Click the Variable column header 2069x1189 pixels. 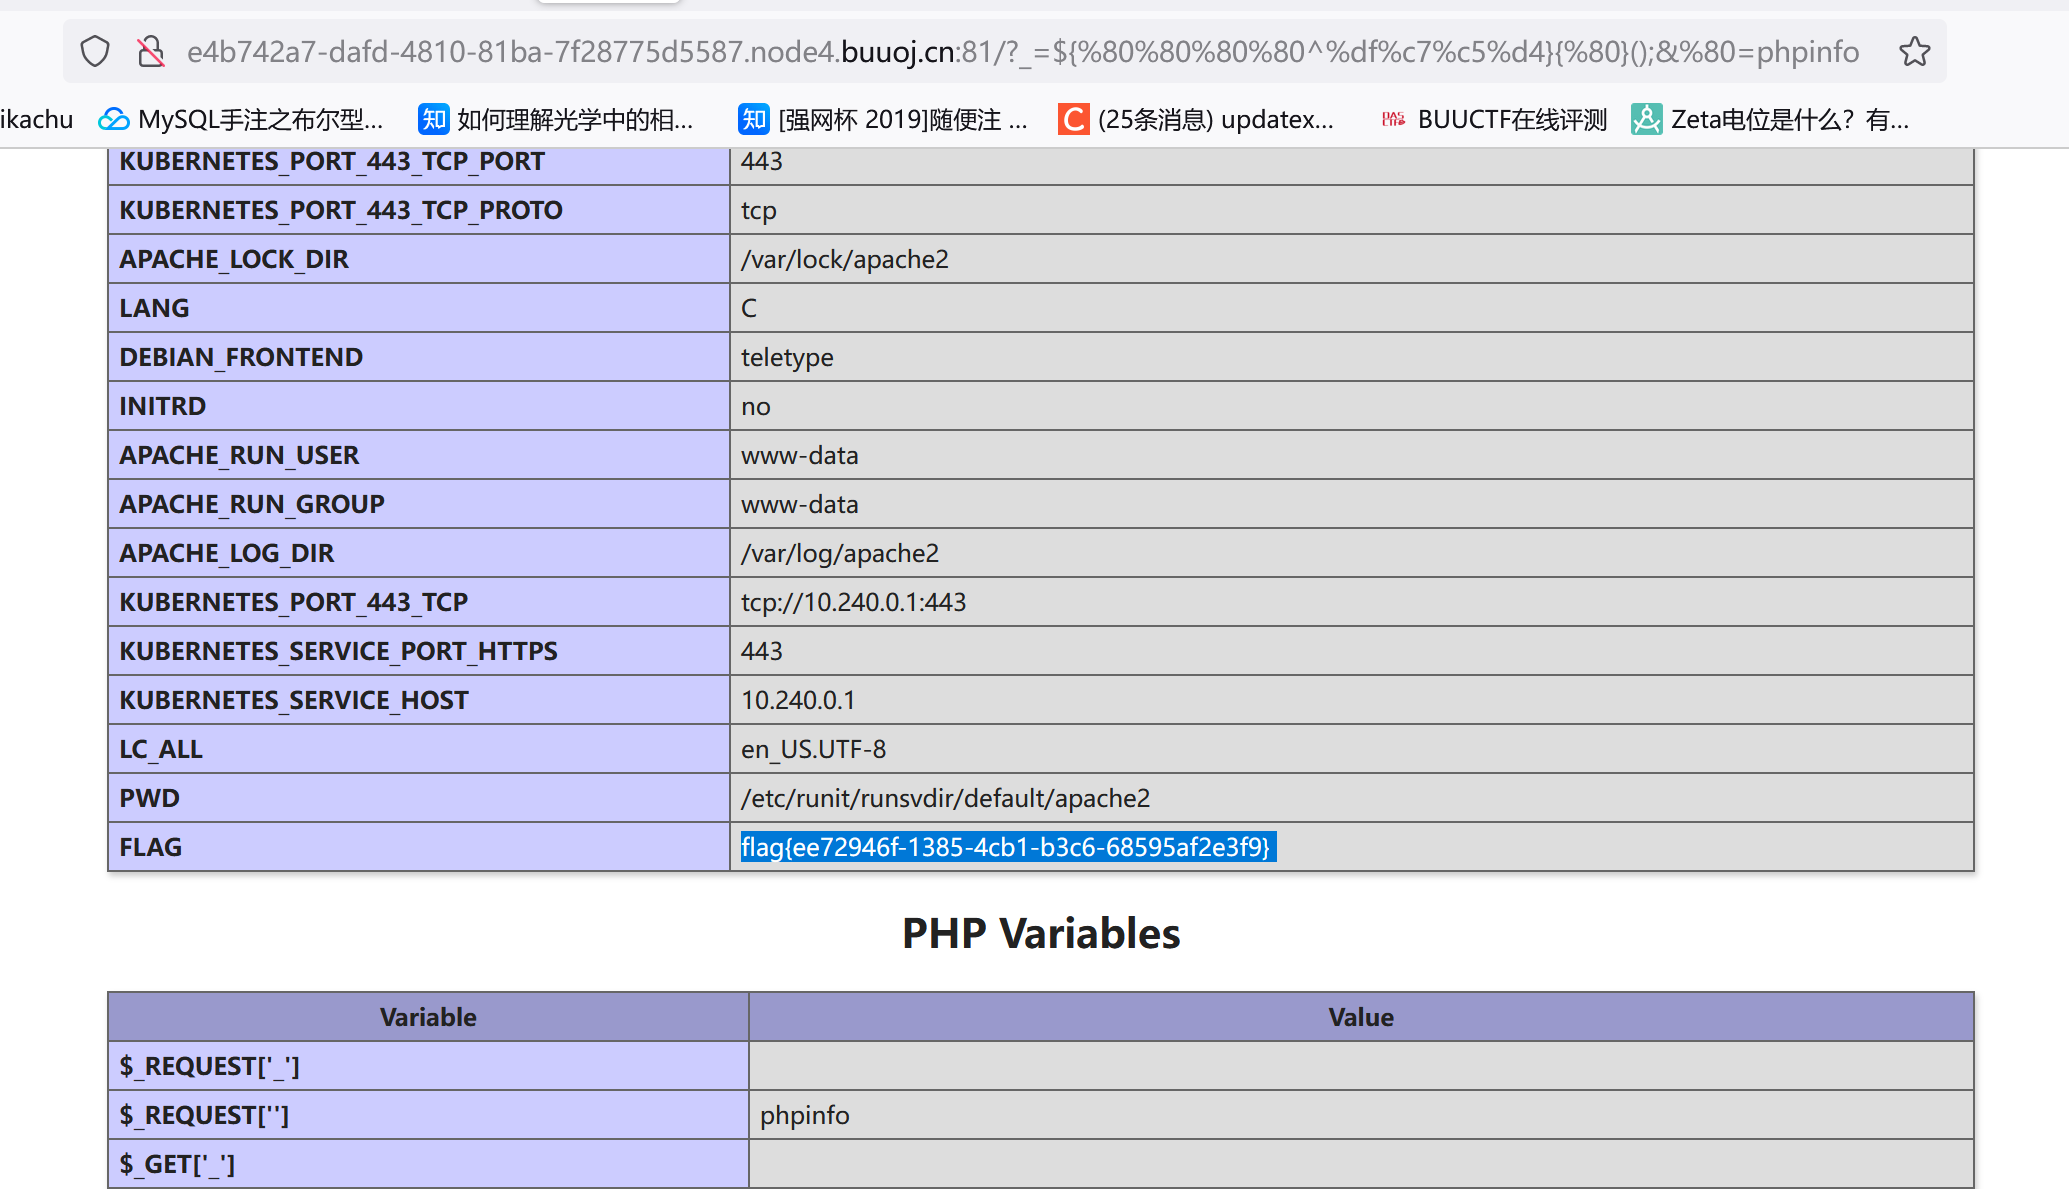coord(428,1017)
